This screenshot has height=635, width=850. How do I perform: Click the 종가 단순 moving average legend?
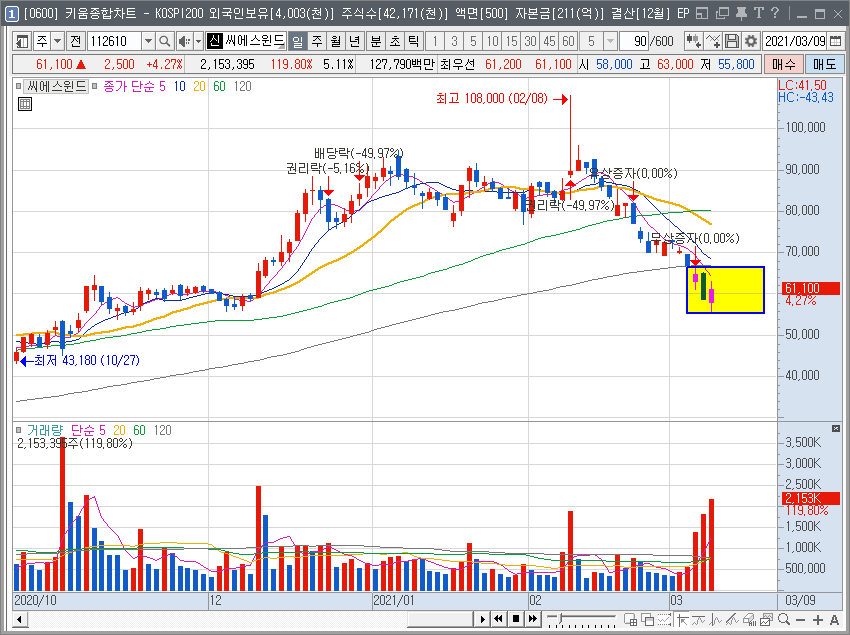[x=129, y=86]
